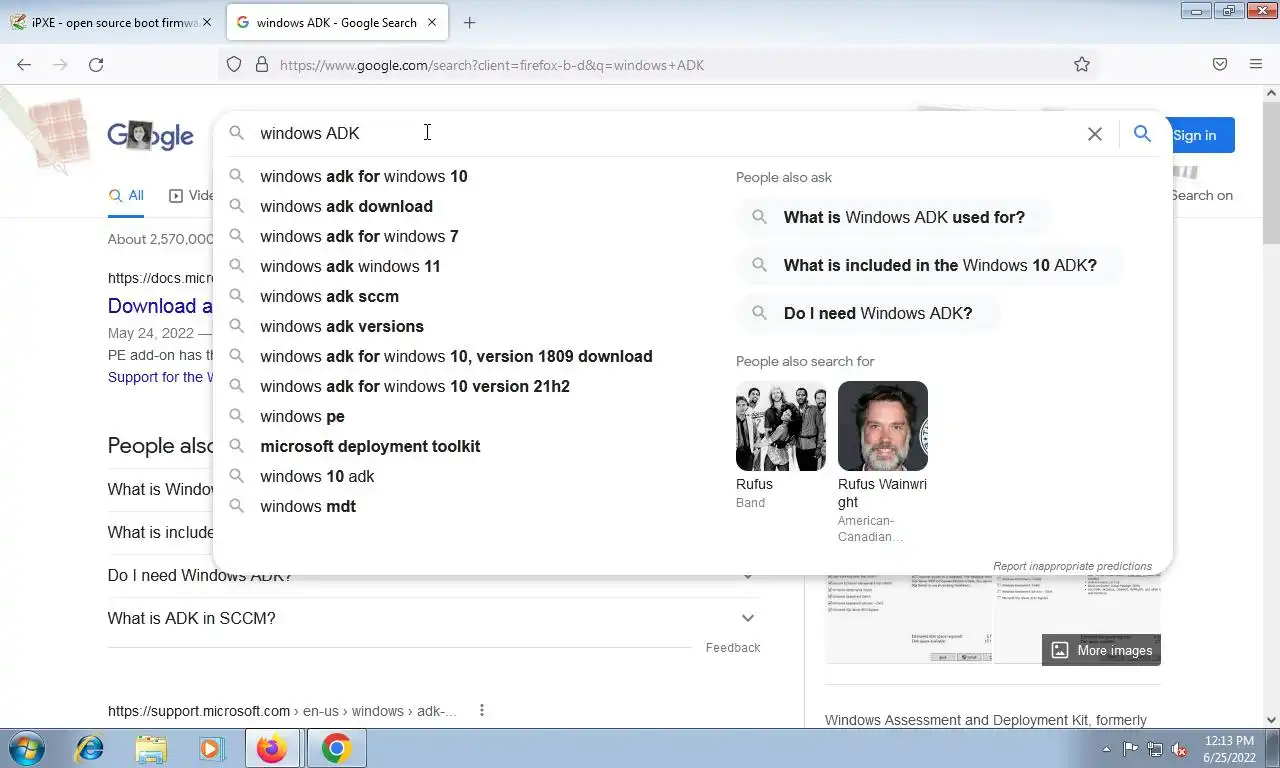Open Rufus Wainwright thumbnail
The height and width of the screenshot is (768, 1280).
(883, 426)
